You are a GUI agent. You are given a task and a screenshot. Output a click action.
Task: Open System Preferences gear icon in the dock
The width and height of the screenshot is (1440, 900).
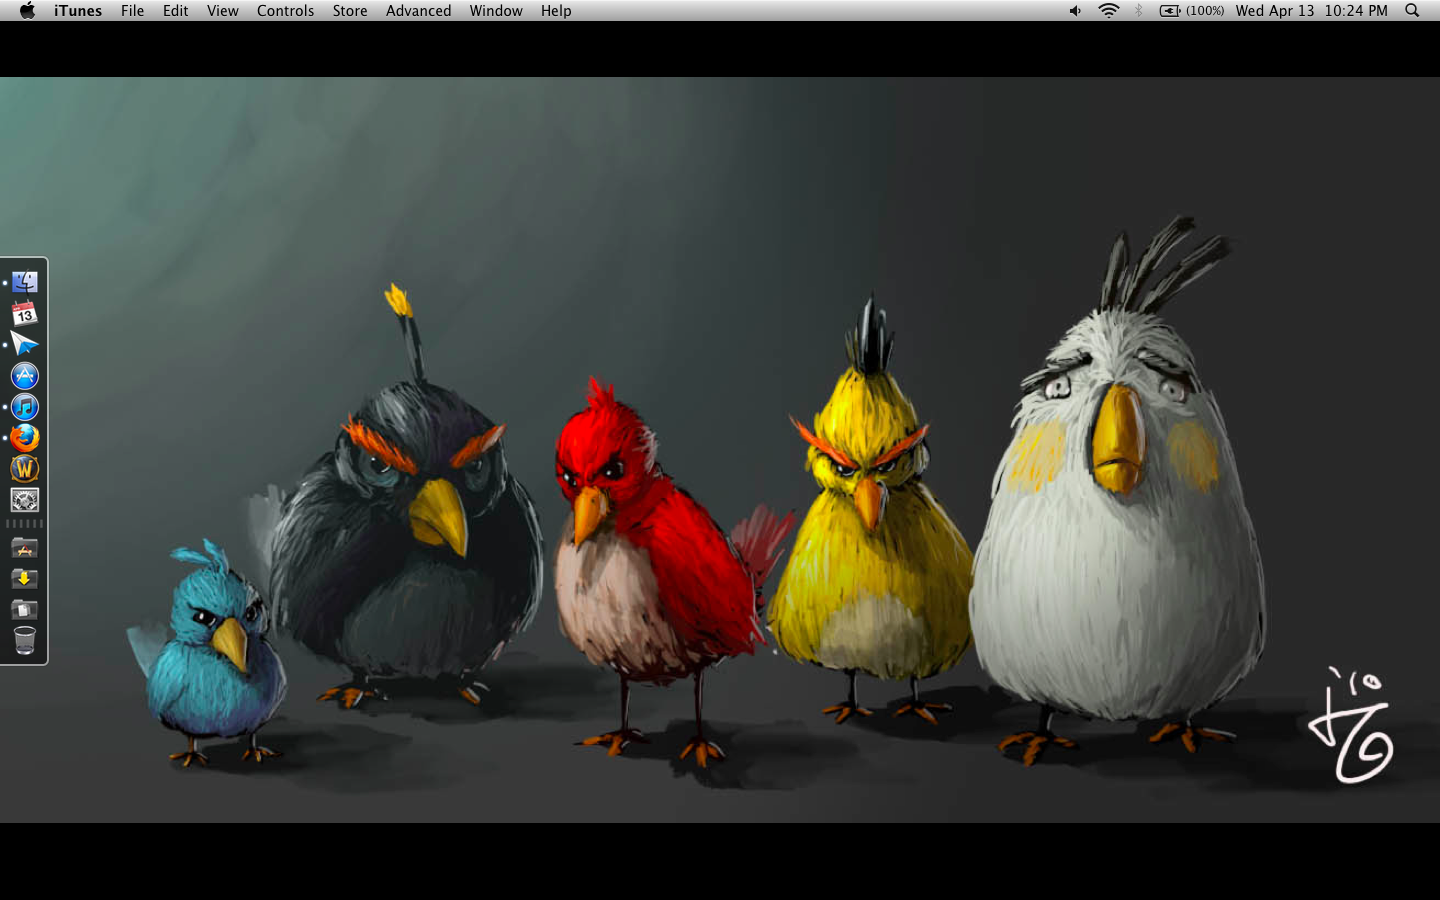pos(25,500)
